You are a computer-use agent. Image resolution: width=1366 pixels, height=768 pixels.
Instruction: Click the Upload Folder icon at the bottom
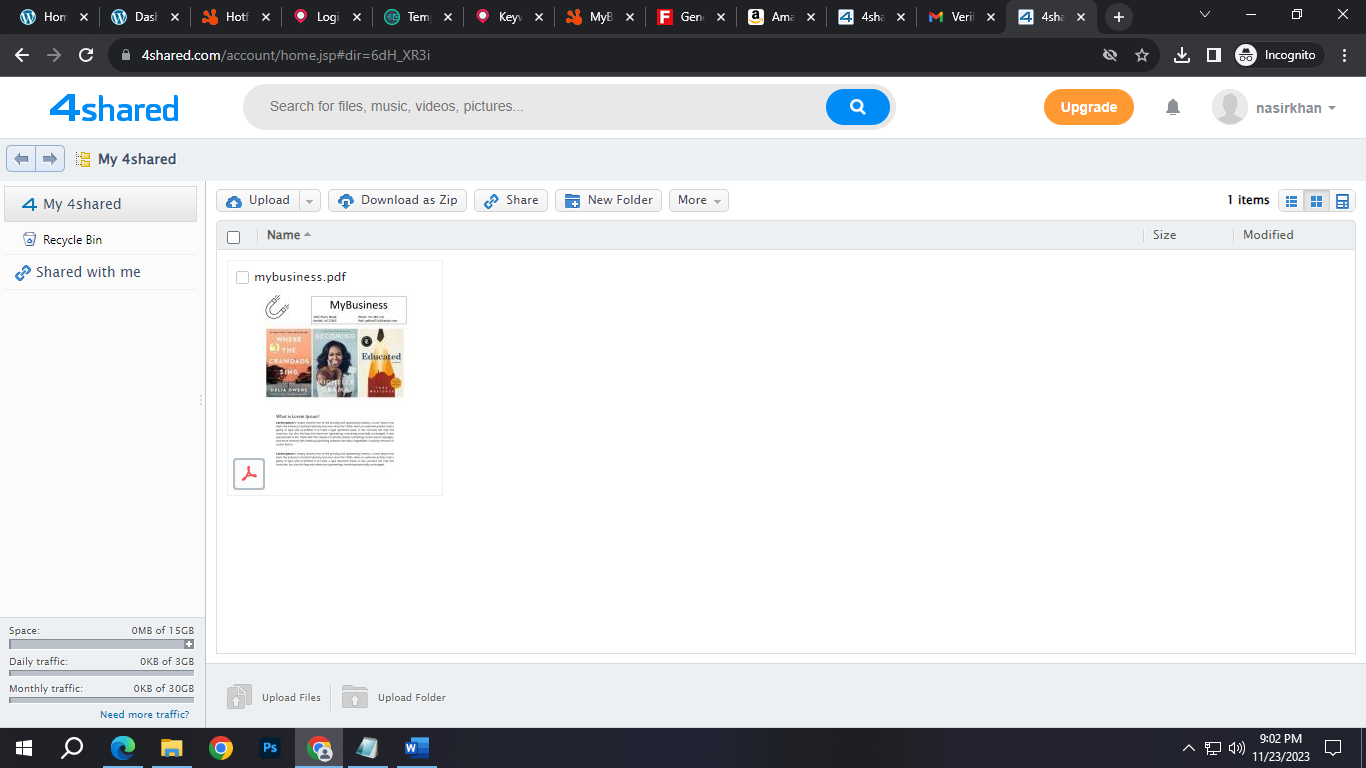[x=355, y=697]
